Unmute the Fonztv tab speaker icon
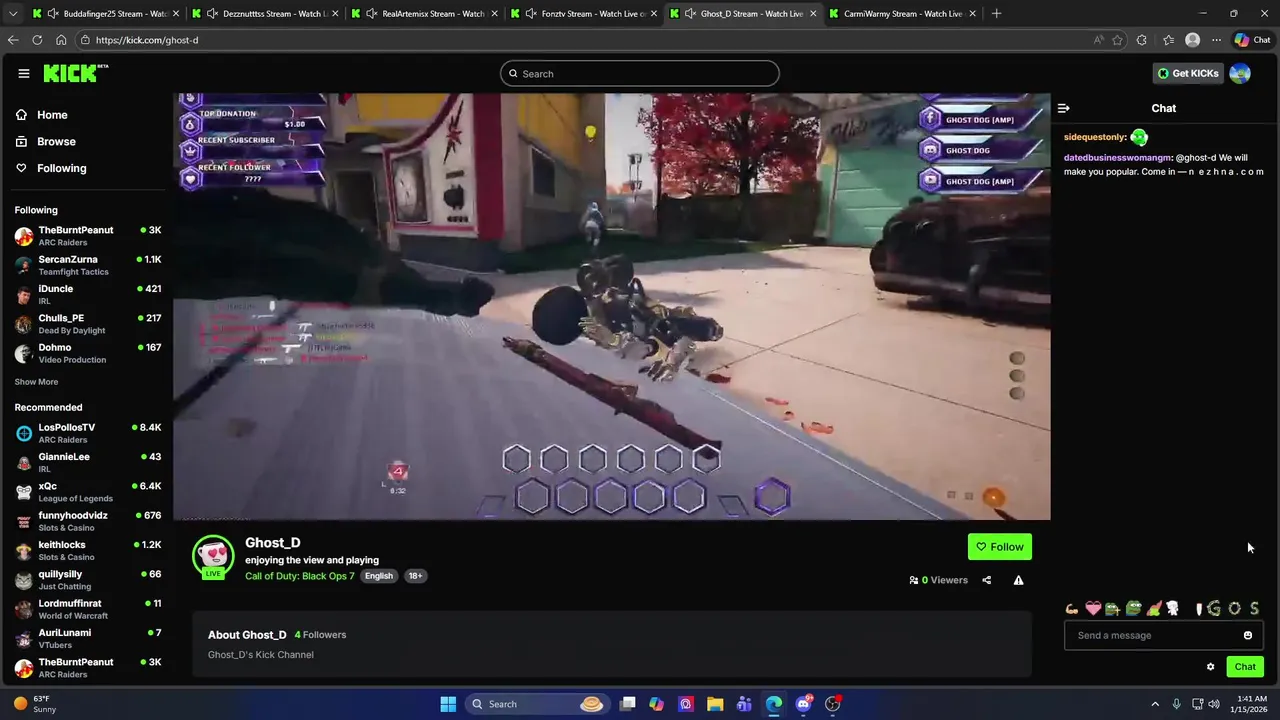1280x720 pixels. (531, 14)
